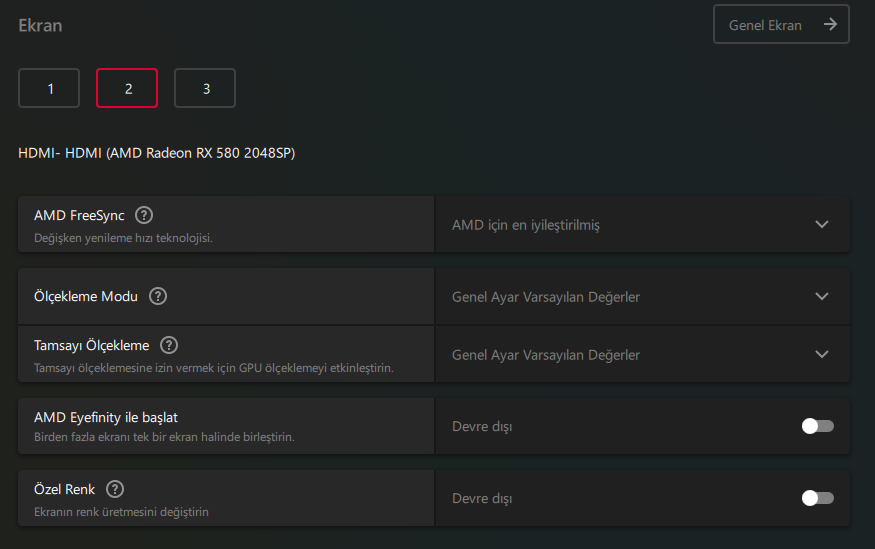Open the Özel Renk help tooltip icon

click(x=115, y=489)
